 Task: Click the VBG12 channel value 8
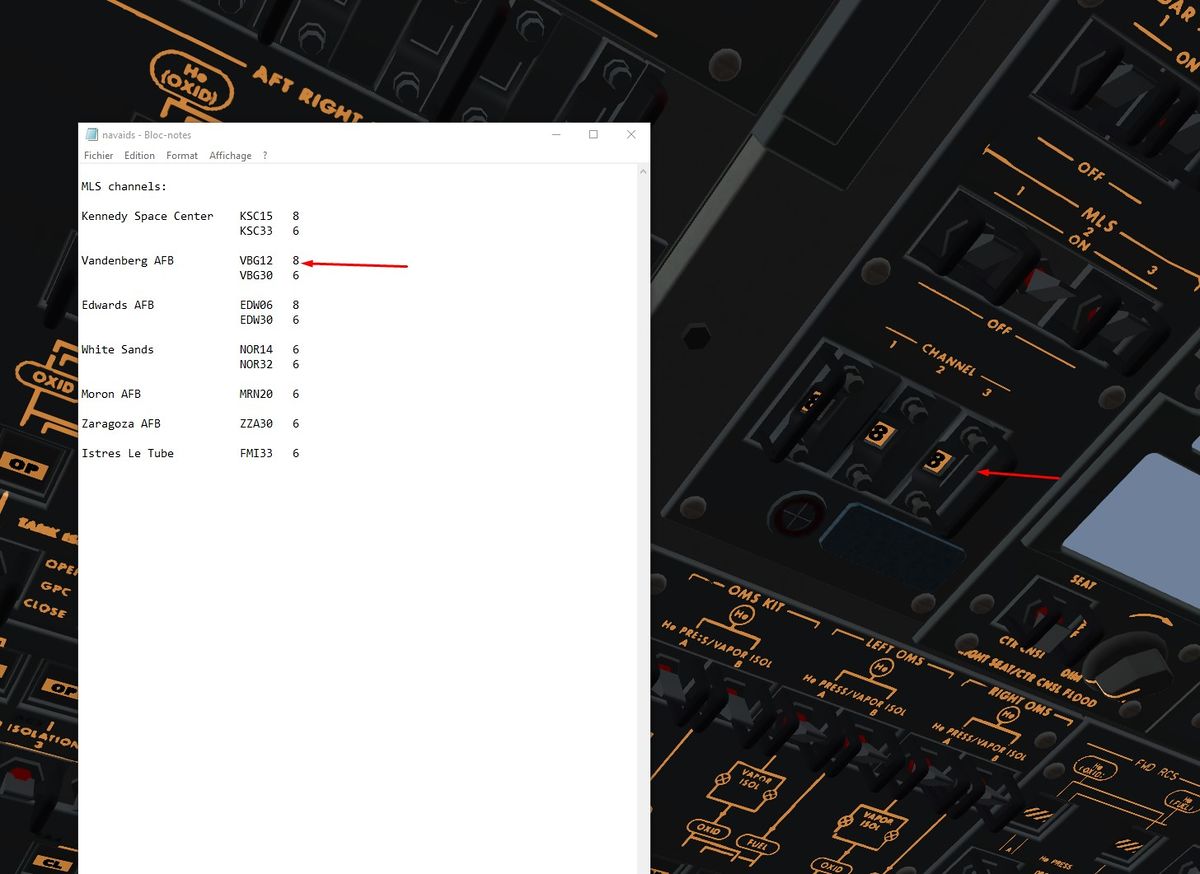tap(296, 261)
